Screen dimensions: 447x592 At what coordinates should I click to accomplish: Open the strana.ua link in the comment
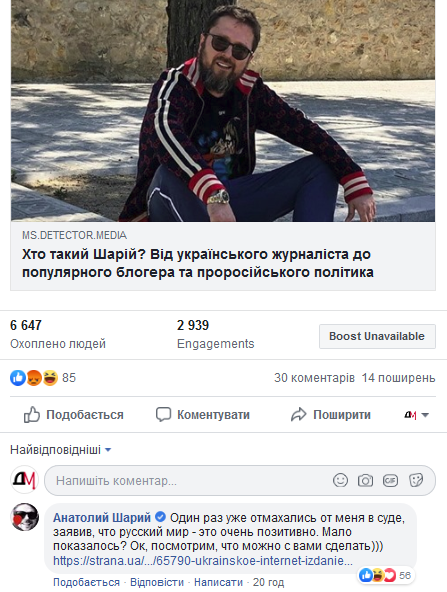coord(203,560)
